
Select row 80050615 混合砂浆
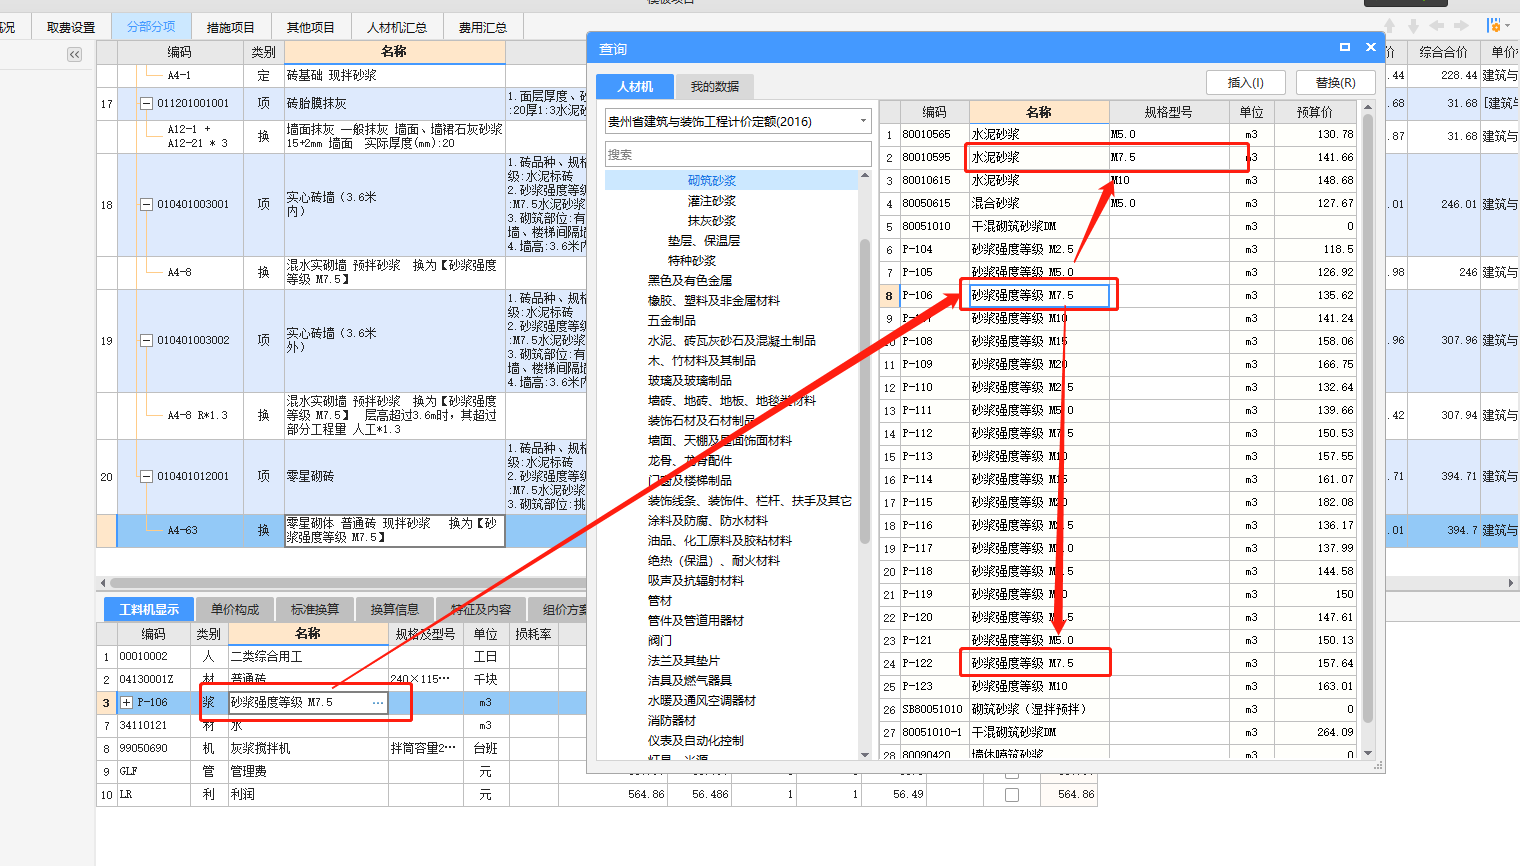coord(1118,203)
